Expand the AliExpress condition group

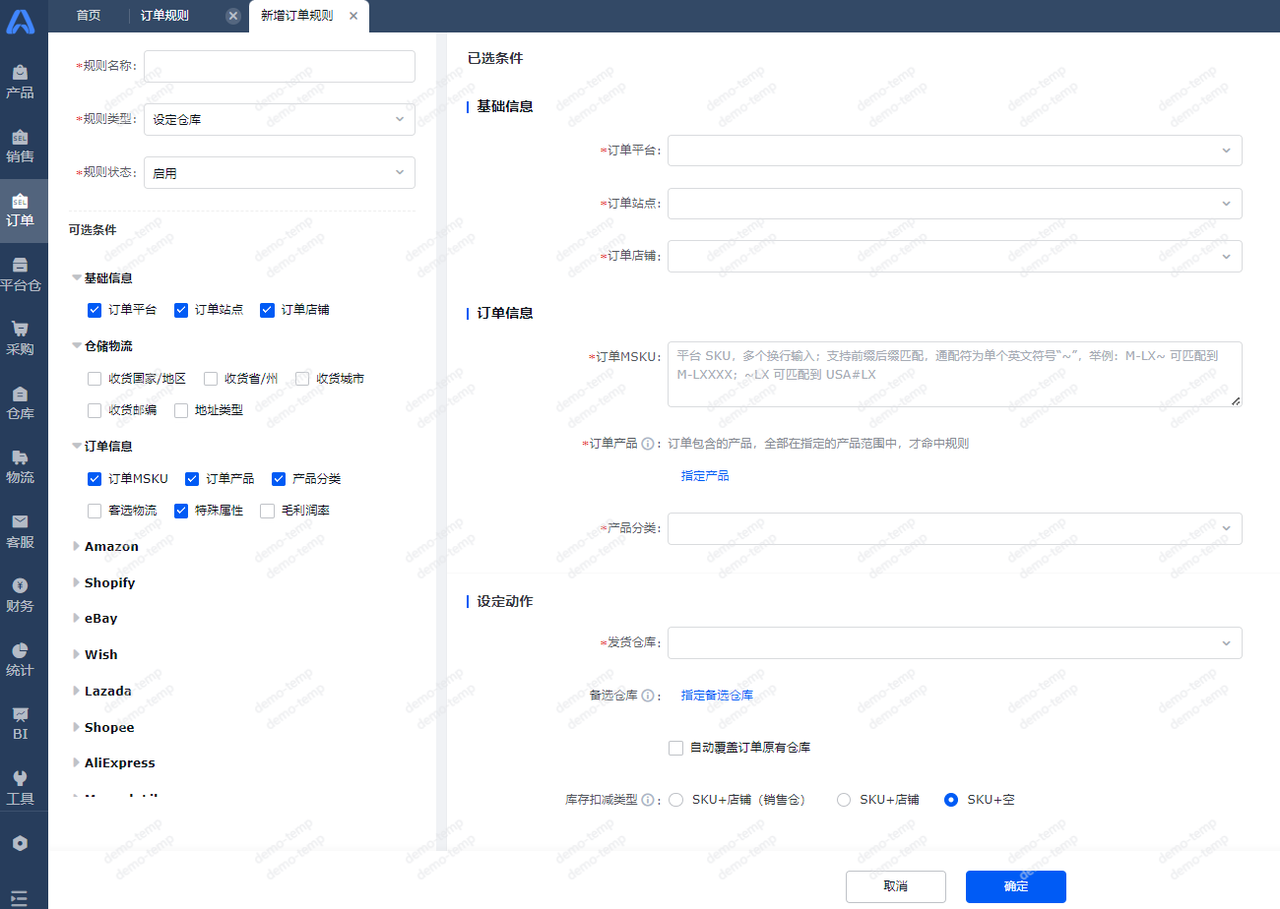pos(77,762)
